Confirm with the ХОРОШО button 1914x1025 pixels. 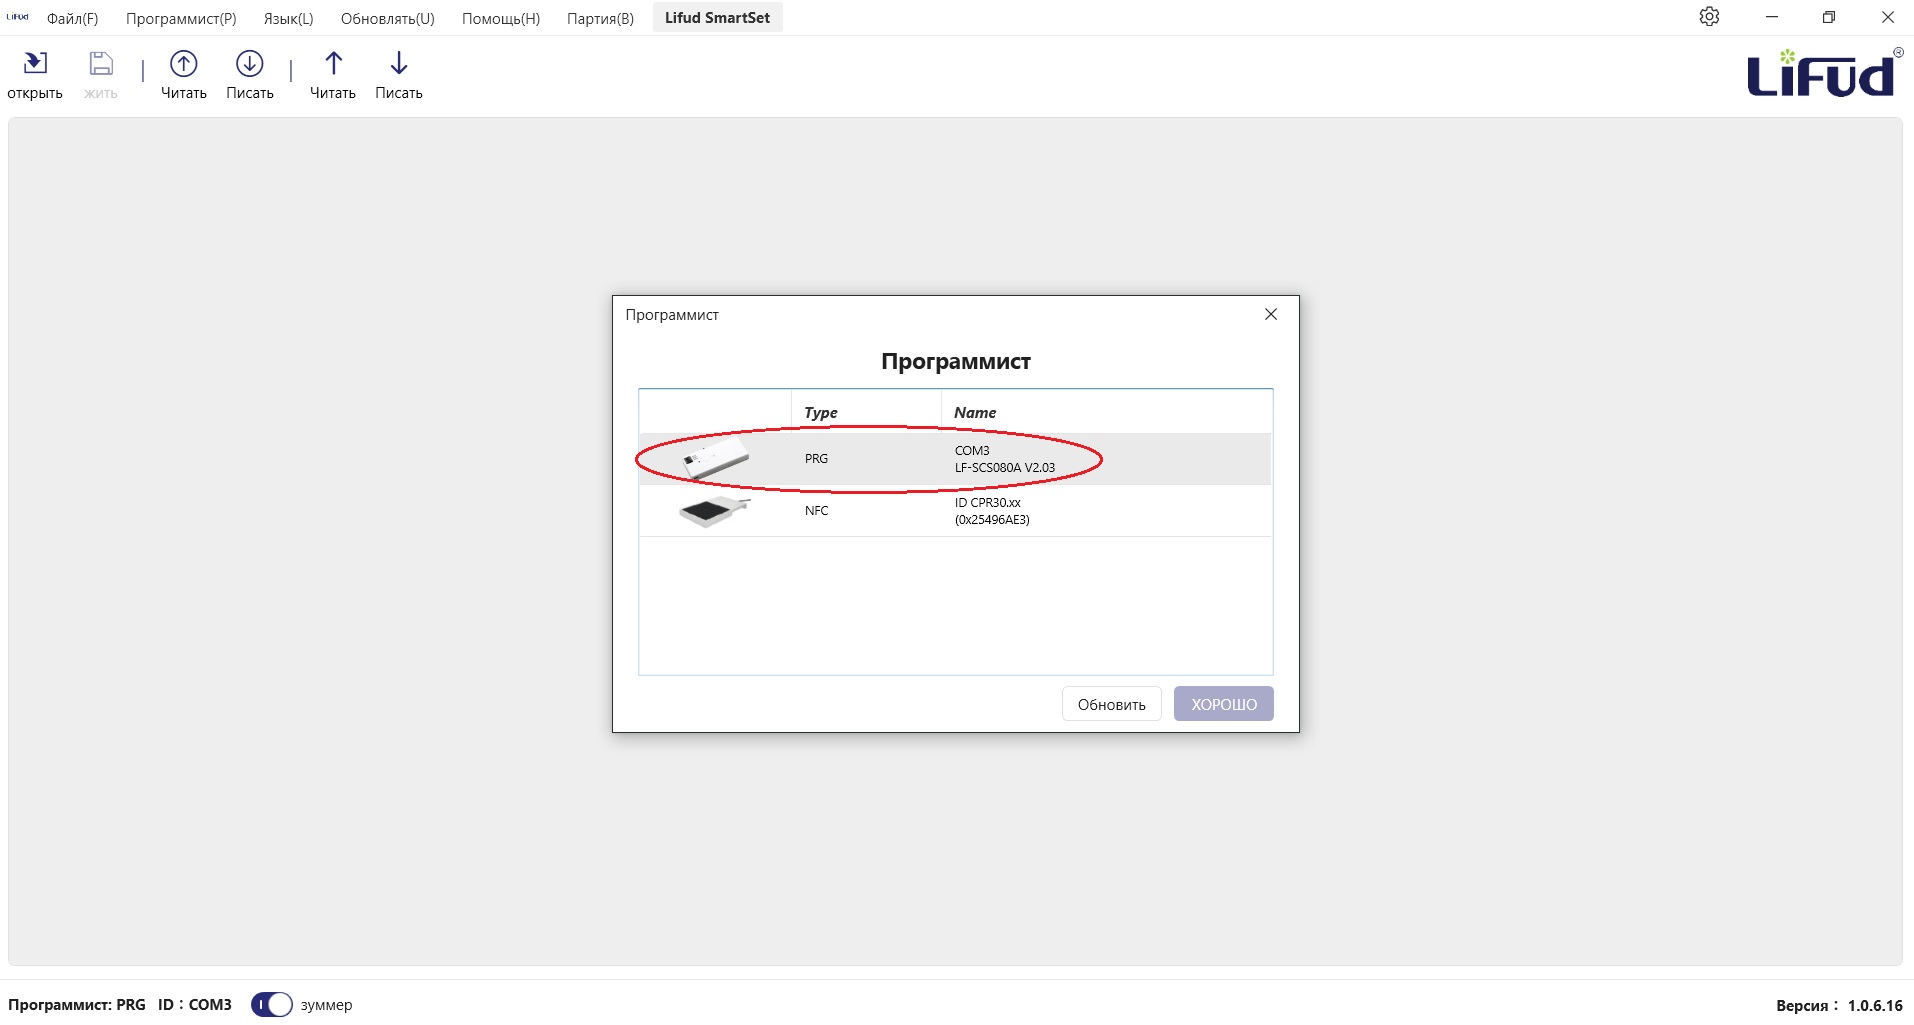pos(1223,704)
